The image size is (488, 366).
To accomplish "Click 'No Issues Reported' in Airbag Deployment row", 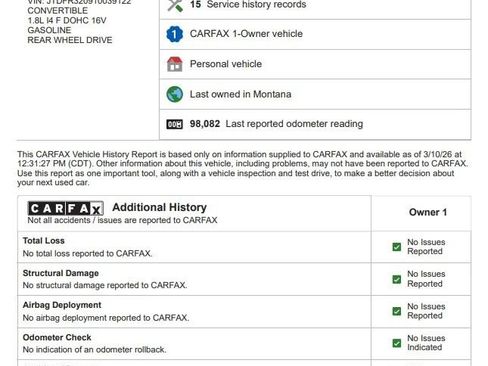I will [426, 311].
